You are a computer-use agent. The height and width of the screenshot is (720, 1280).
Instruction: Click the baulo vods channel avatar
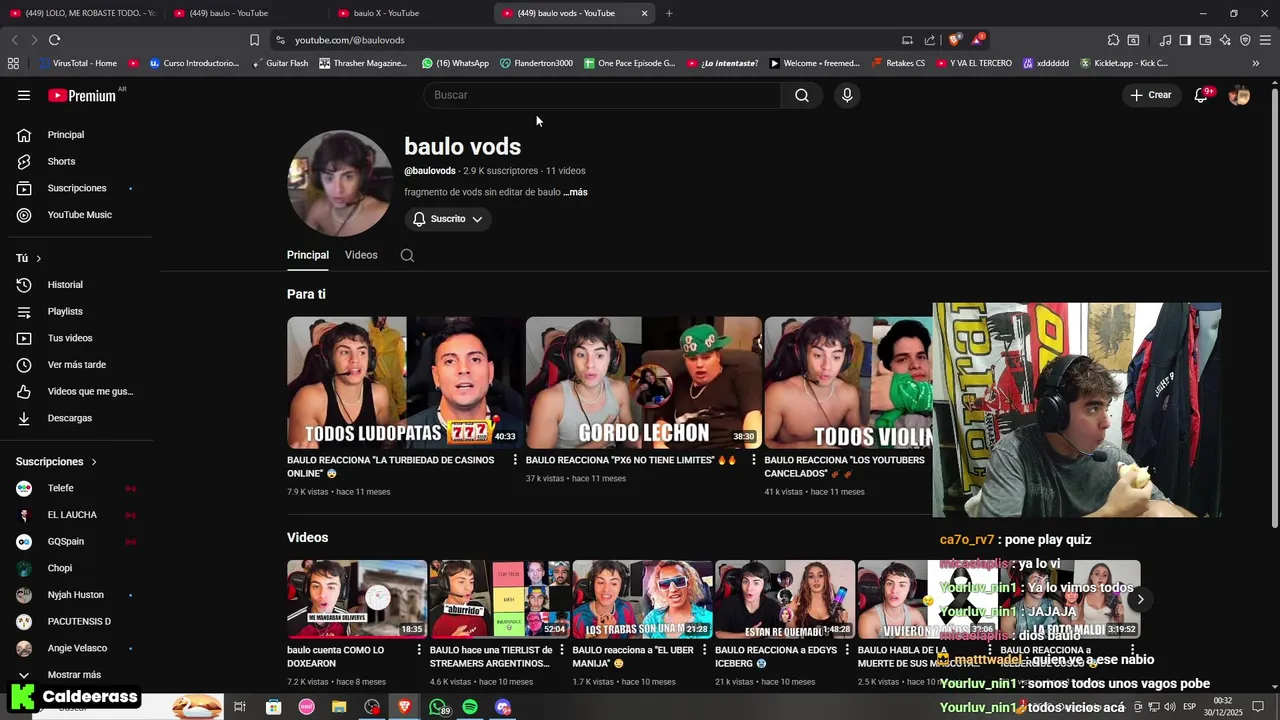coord(339,183)
